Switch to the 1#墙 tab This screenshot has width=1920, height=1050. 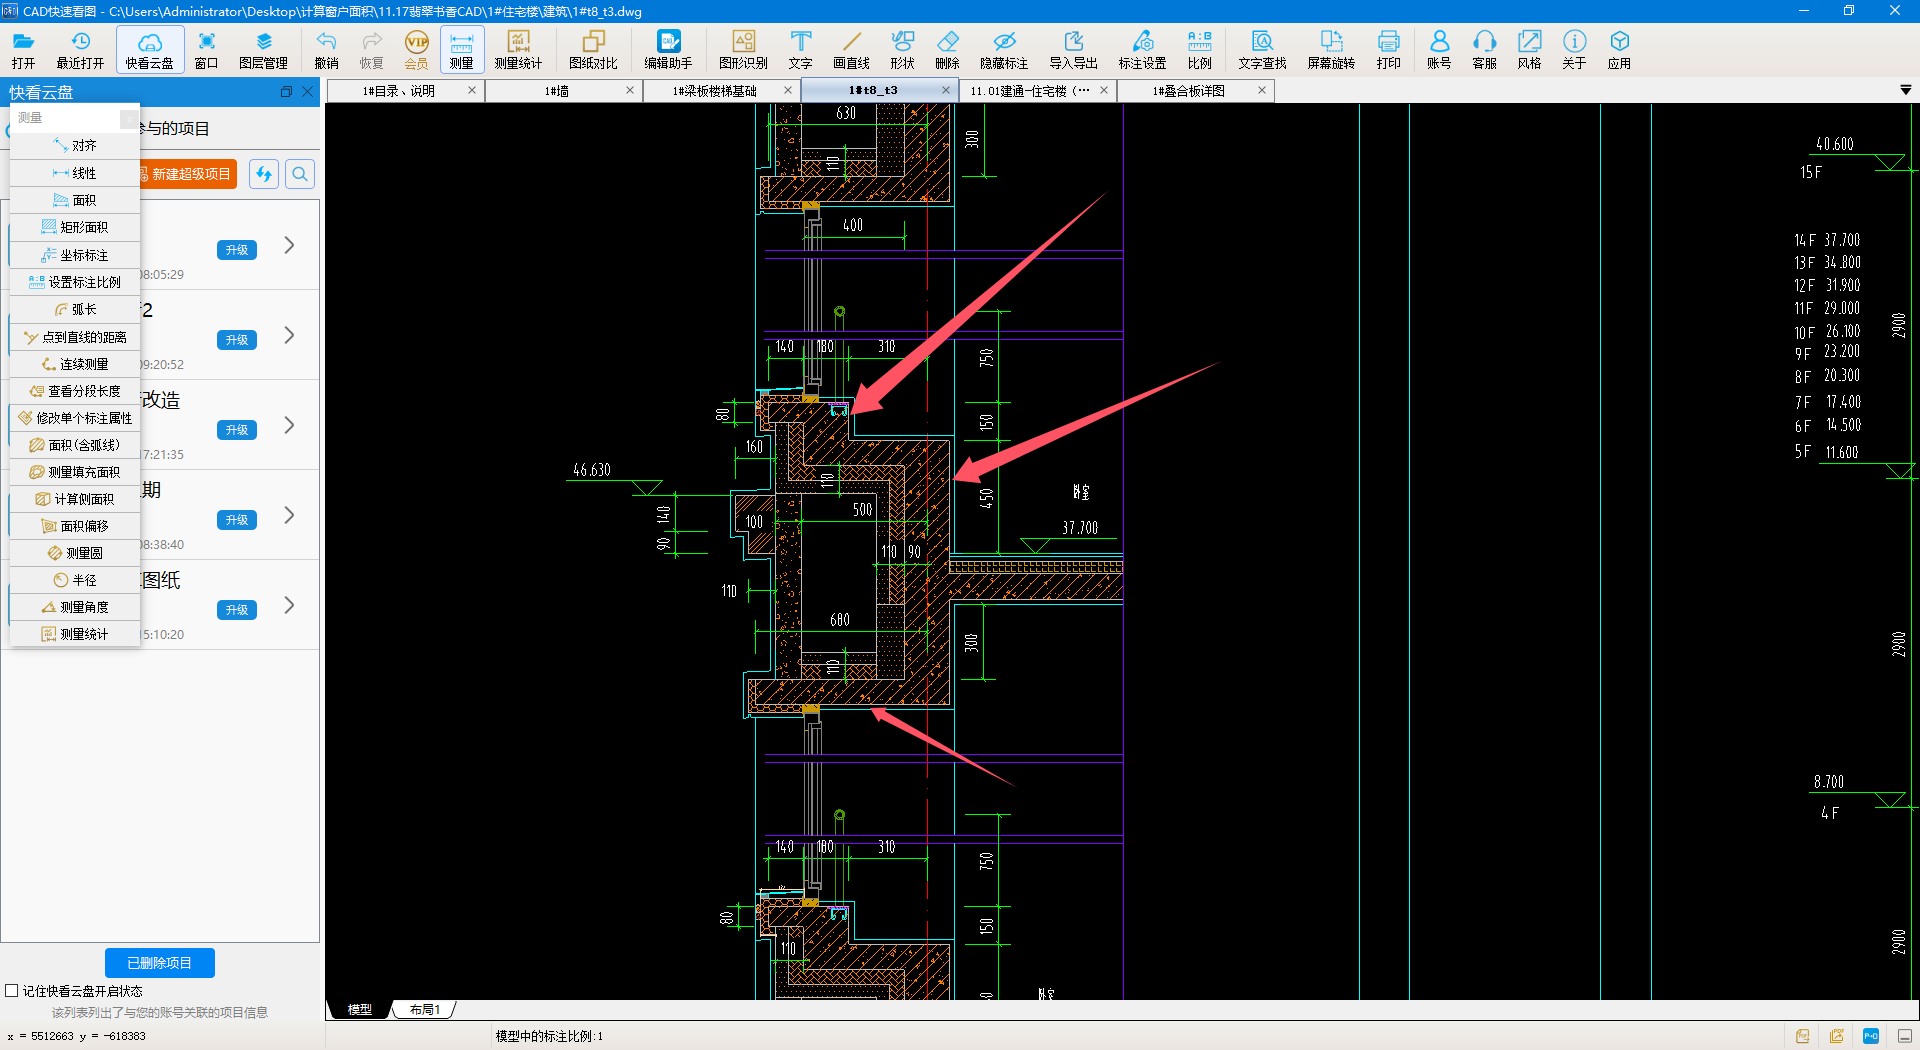click(x=557, y=91)
